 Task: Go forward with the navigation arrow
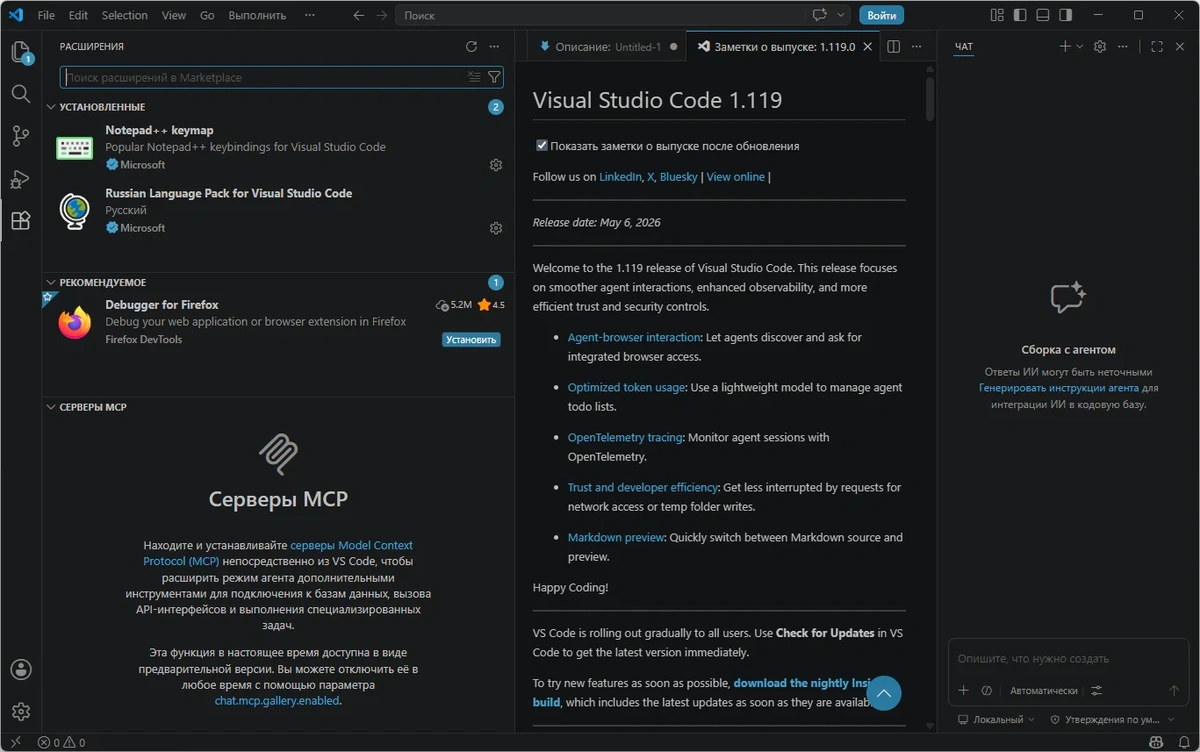[380, 15]
